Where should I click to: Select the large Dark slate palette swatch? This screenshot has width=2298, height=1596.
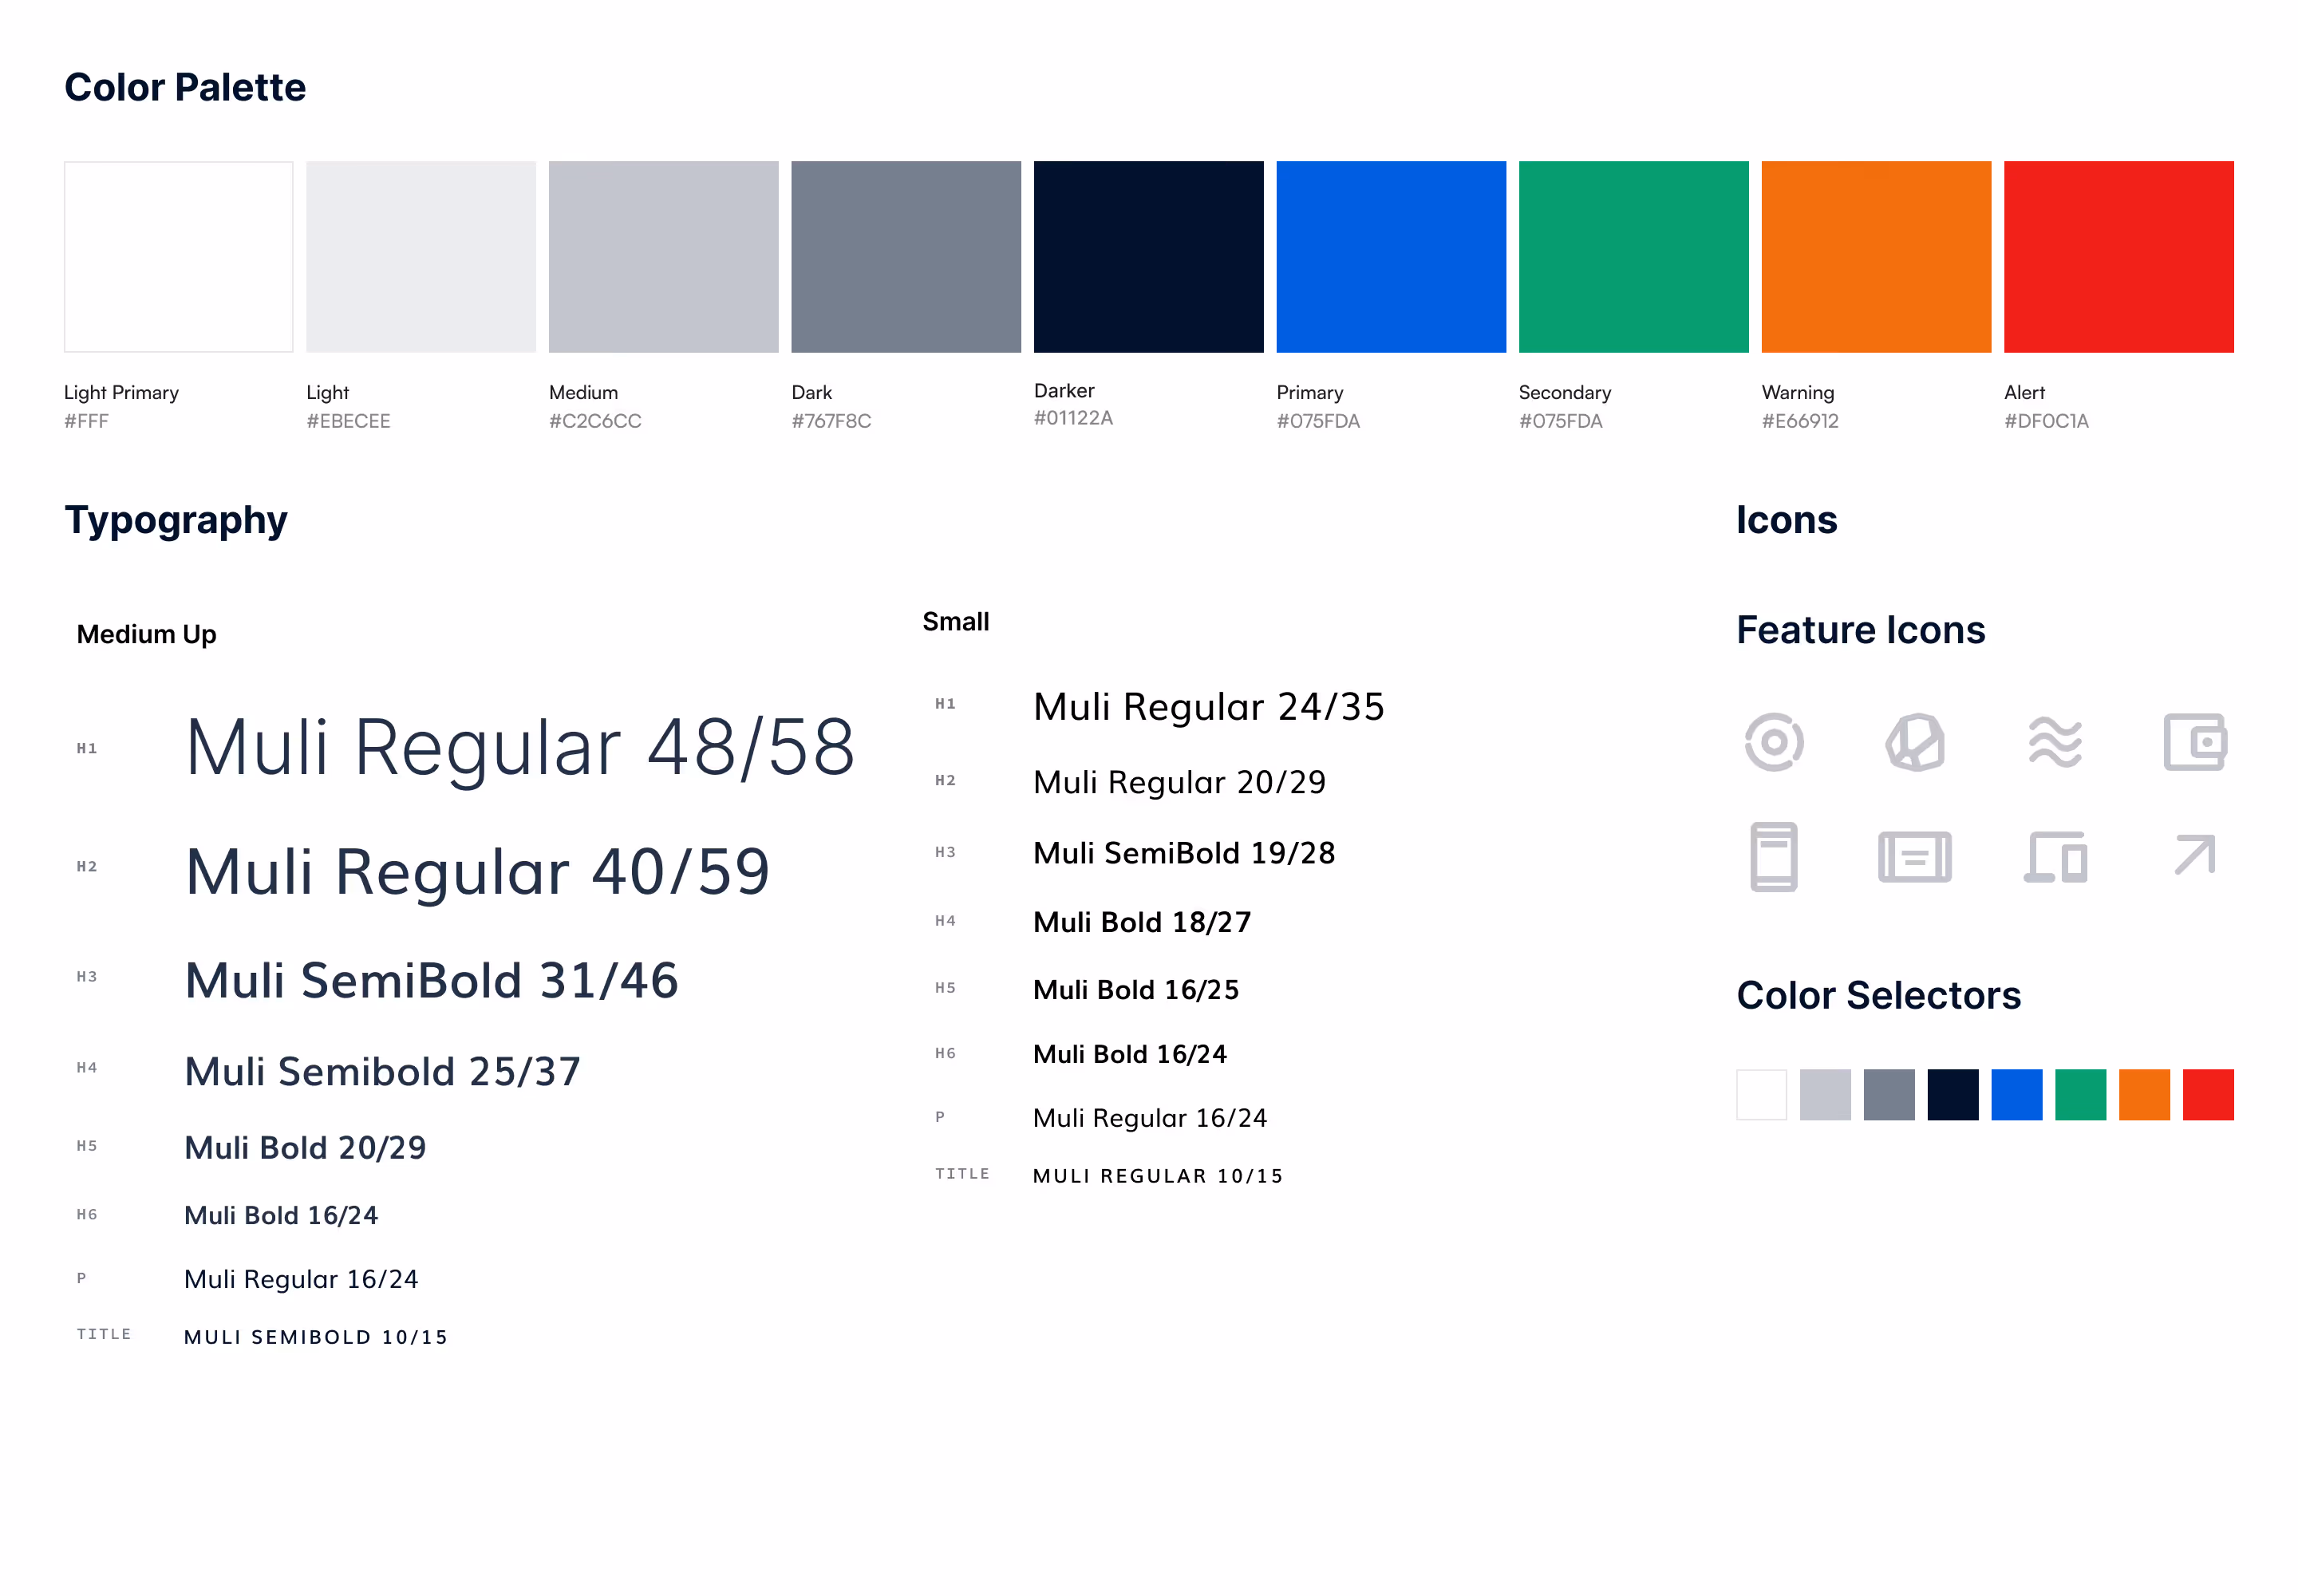pos(906,256)
